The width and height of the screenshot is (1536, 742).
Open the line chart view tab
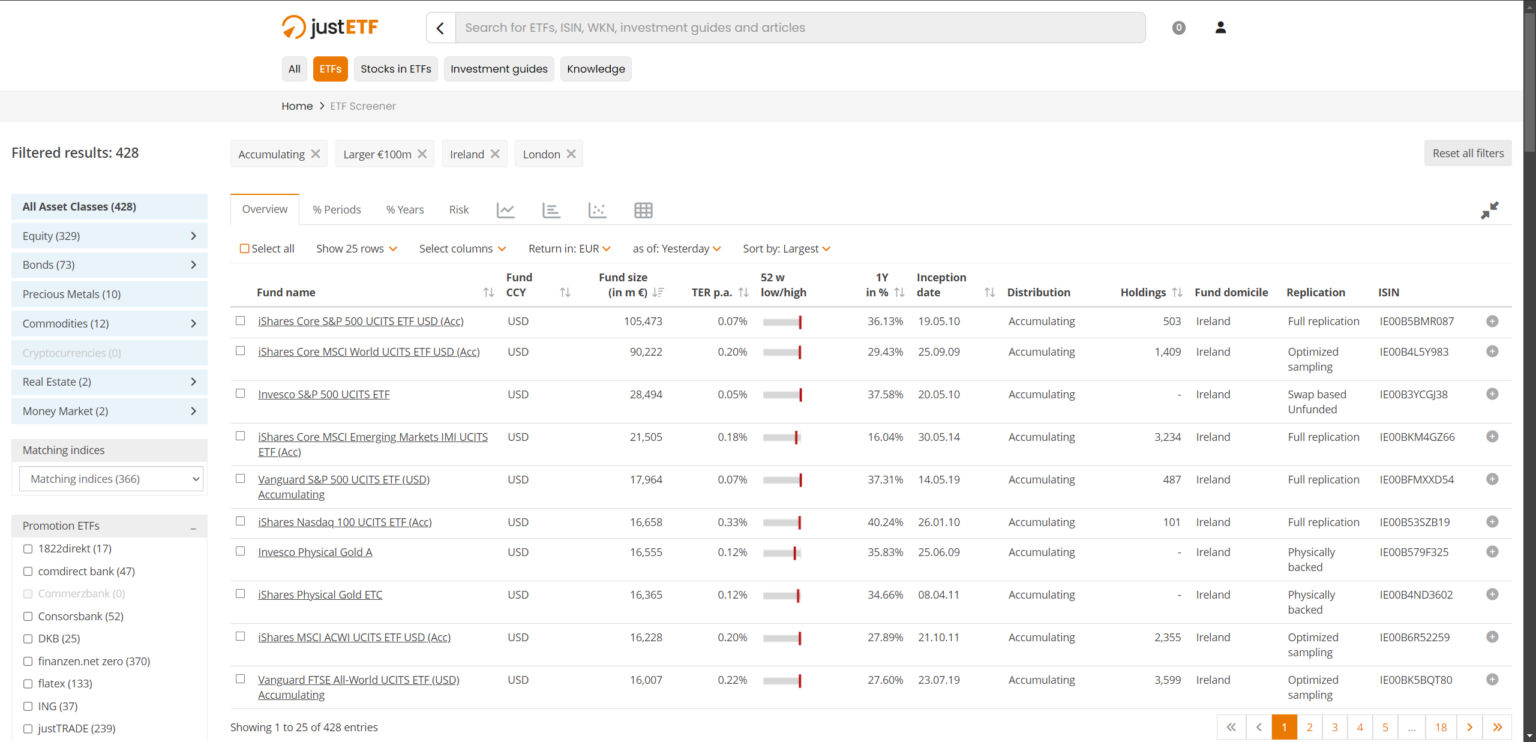tap(505, 210)
